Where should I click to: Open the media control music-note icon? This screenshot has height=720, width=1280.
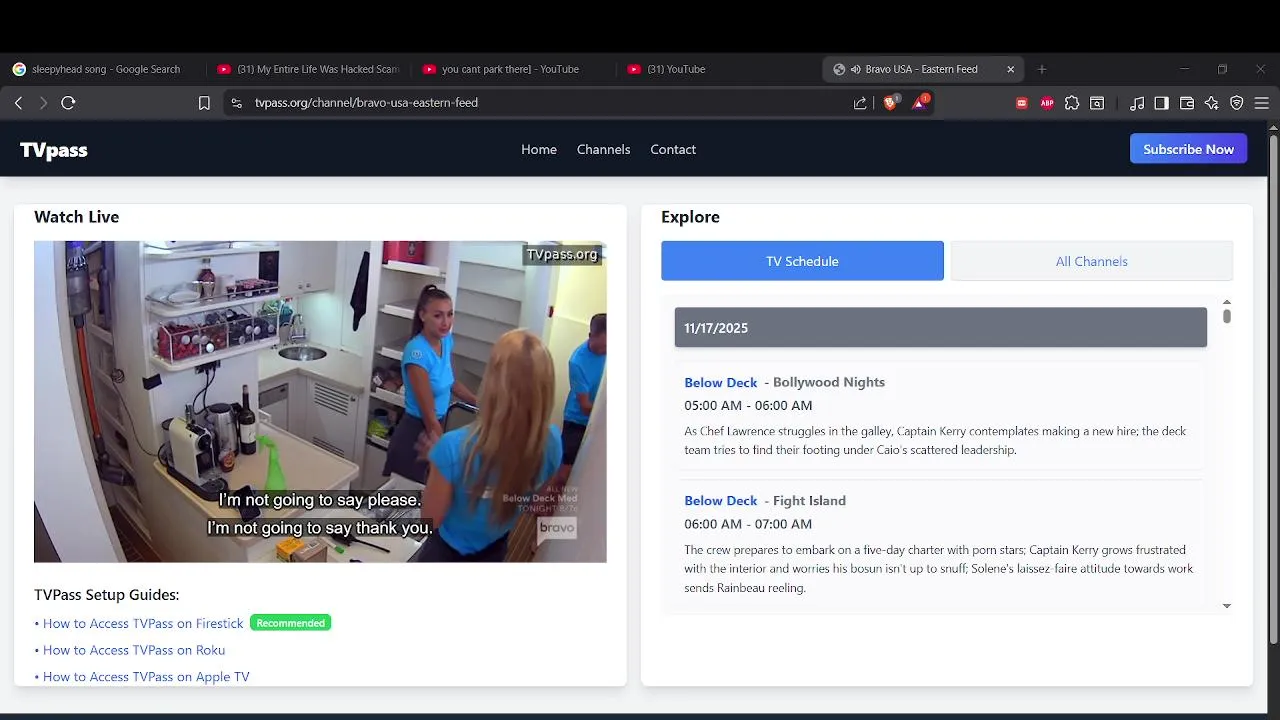pos(1137,103)
